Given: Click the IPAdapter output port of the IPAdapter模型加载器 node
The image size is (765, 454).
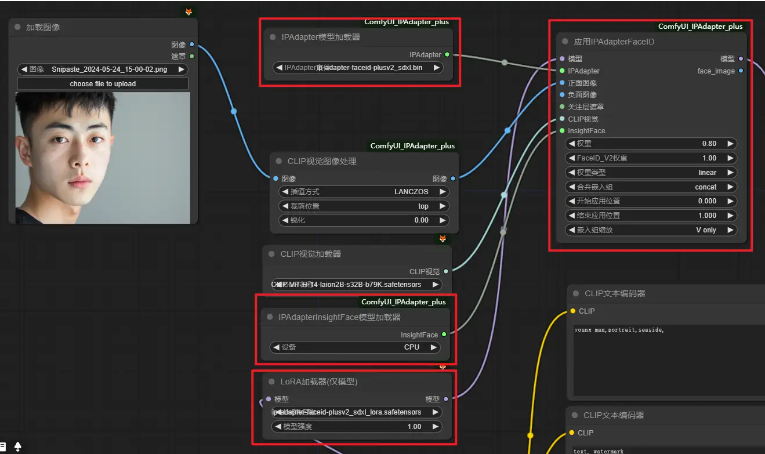Looking at the screenshot, I should tap(447, 55).
